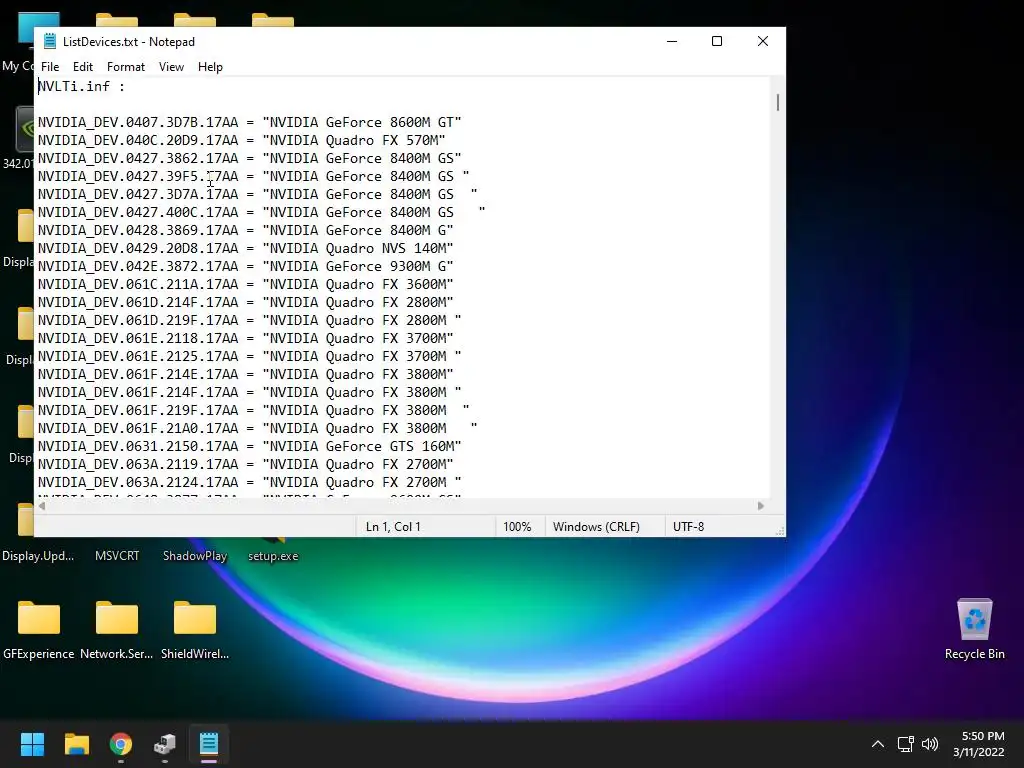1024x768 pixels.
Task: Click the NVIDIA_DEV.0427.3862 GeForce 8400M GS line
Action: pos(249,158)
